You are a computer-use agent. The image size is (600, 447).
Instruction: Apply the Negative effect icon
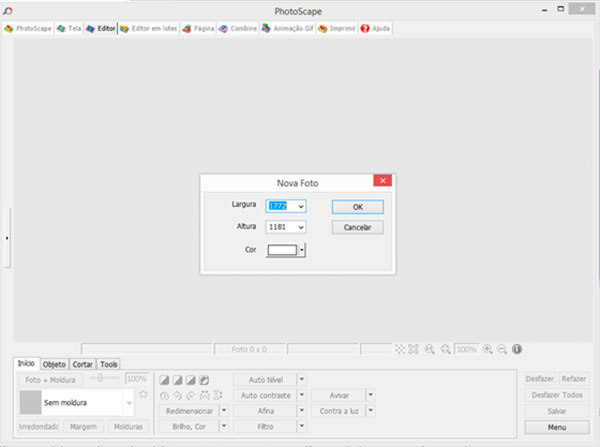[204, 380]
